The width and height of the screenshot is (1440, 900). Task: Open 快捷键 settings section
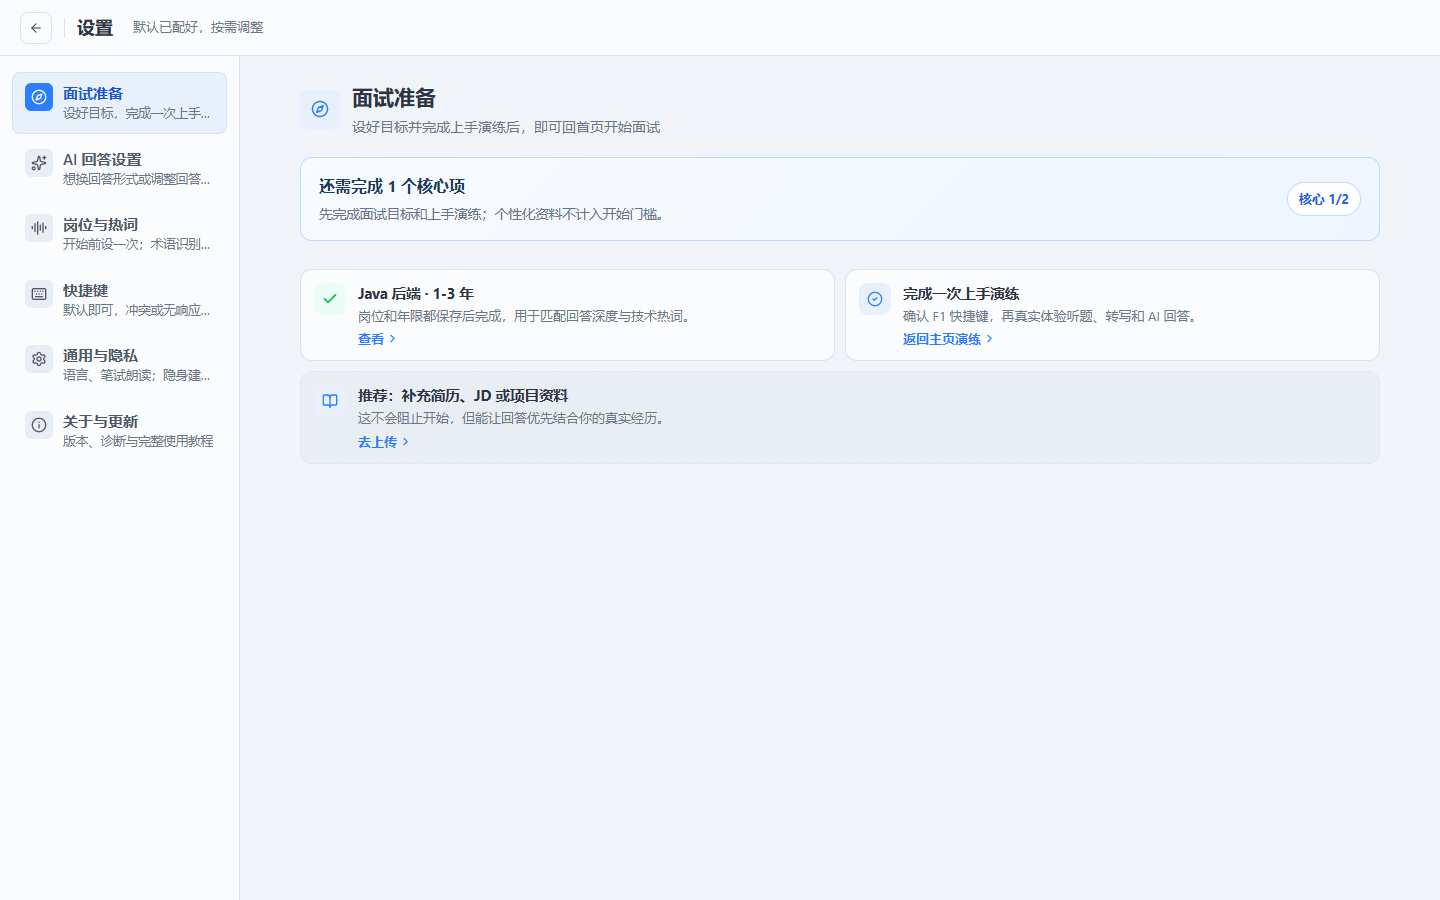click(x=119, y=299)
